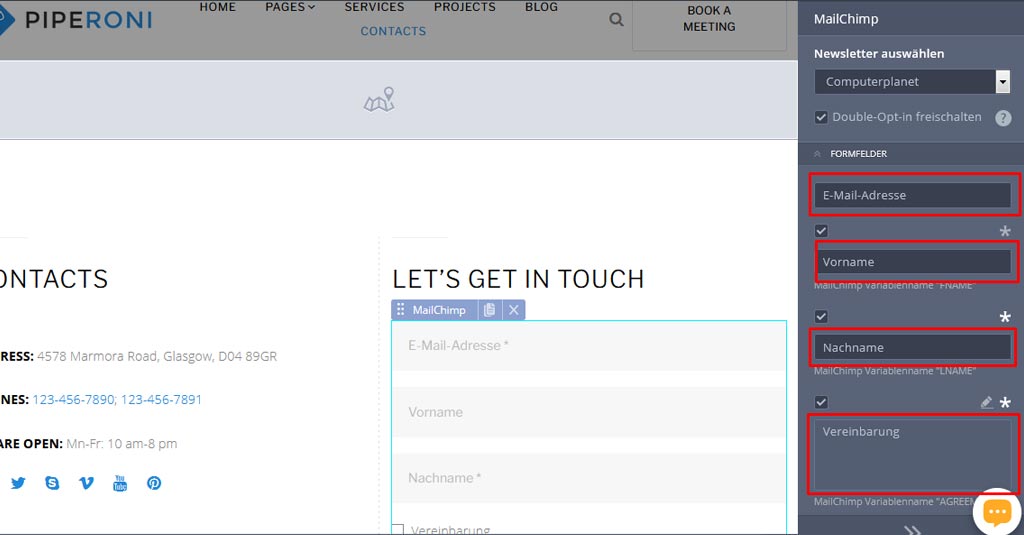
Task: Open the Services menu item
Action: 374,7
